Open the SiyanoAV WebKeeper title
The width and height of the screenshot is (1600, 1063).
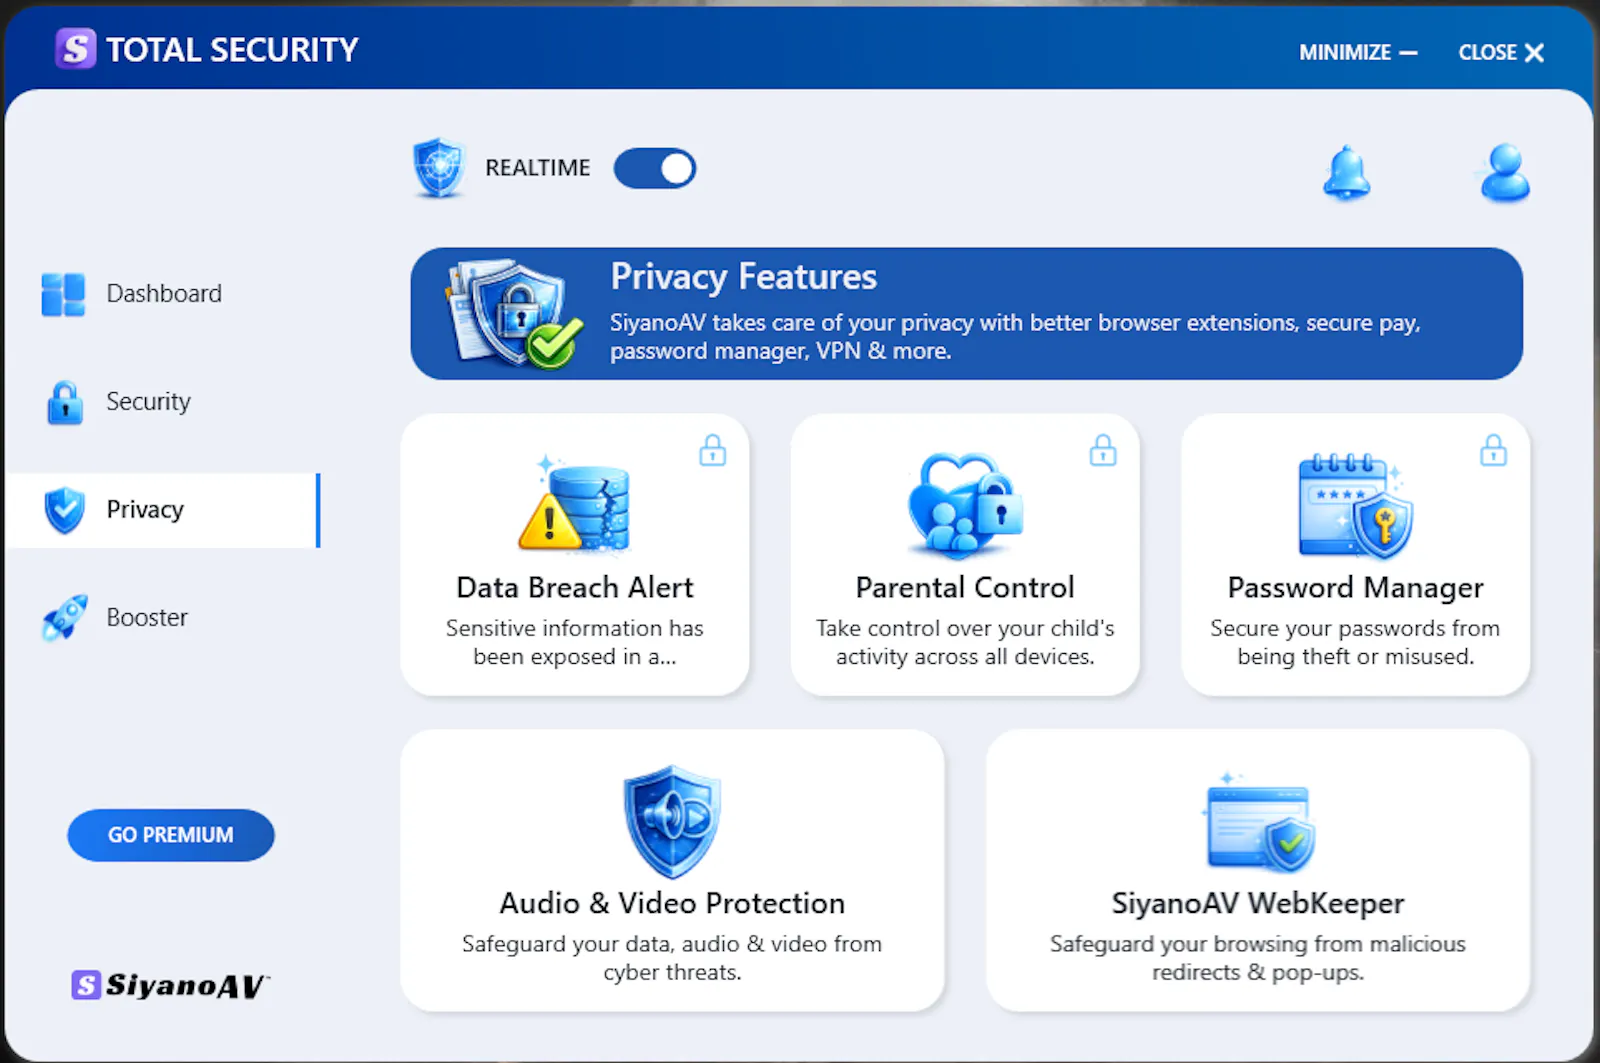coord(1258,904)
